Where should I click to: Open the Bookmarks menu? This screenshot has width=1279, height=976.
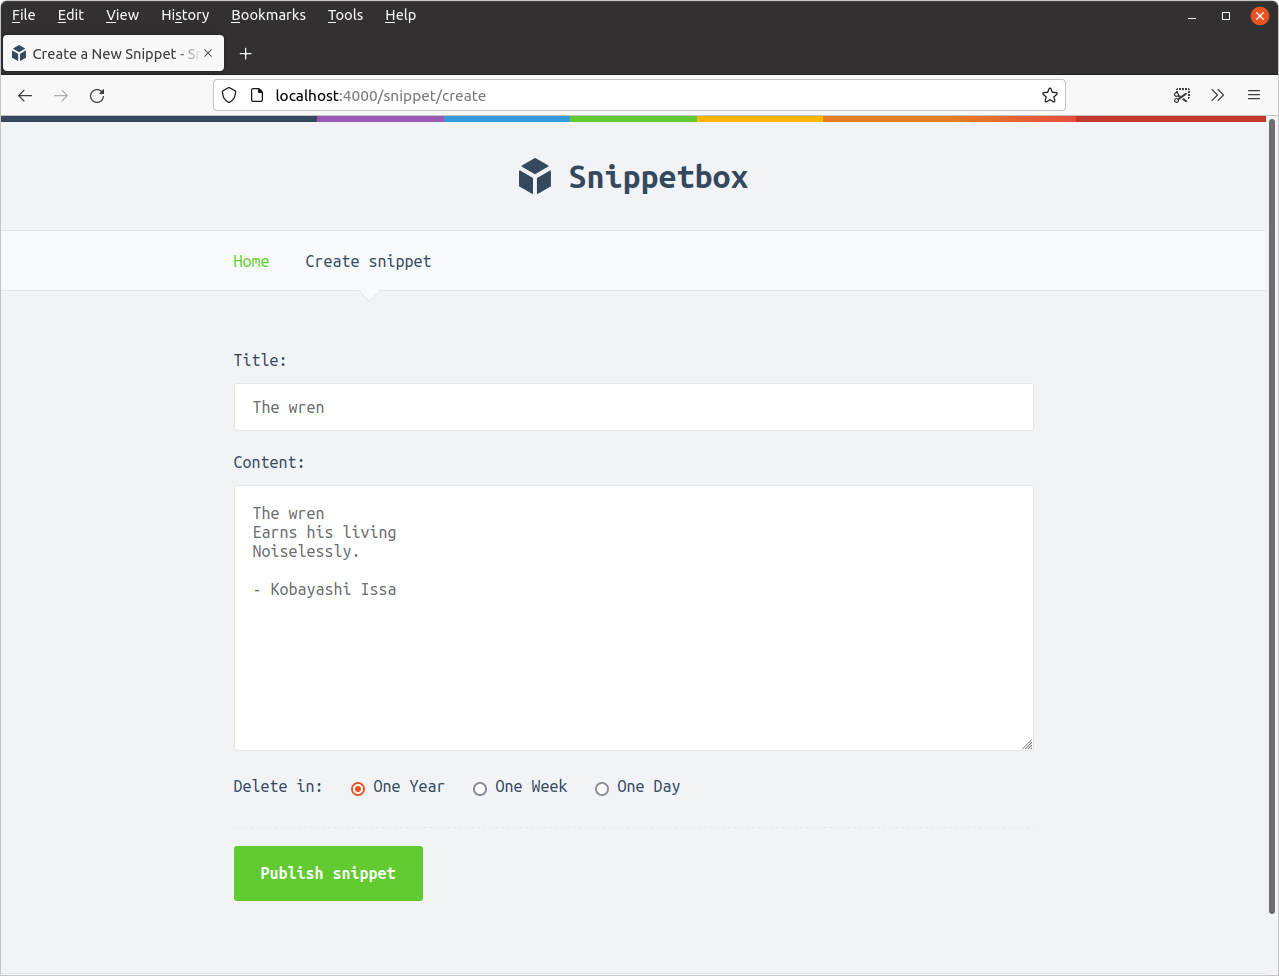268,15
